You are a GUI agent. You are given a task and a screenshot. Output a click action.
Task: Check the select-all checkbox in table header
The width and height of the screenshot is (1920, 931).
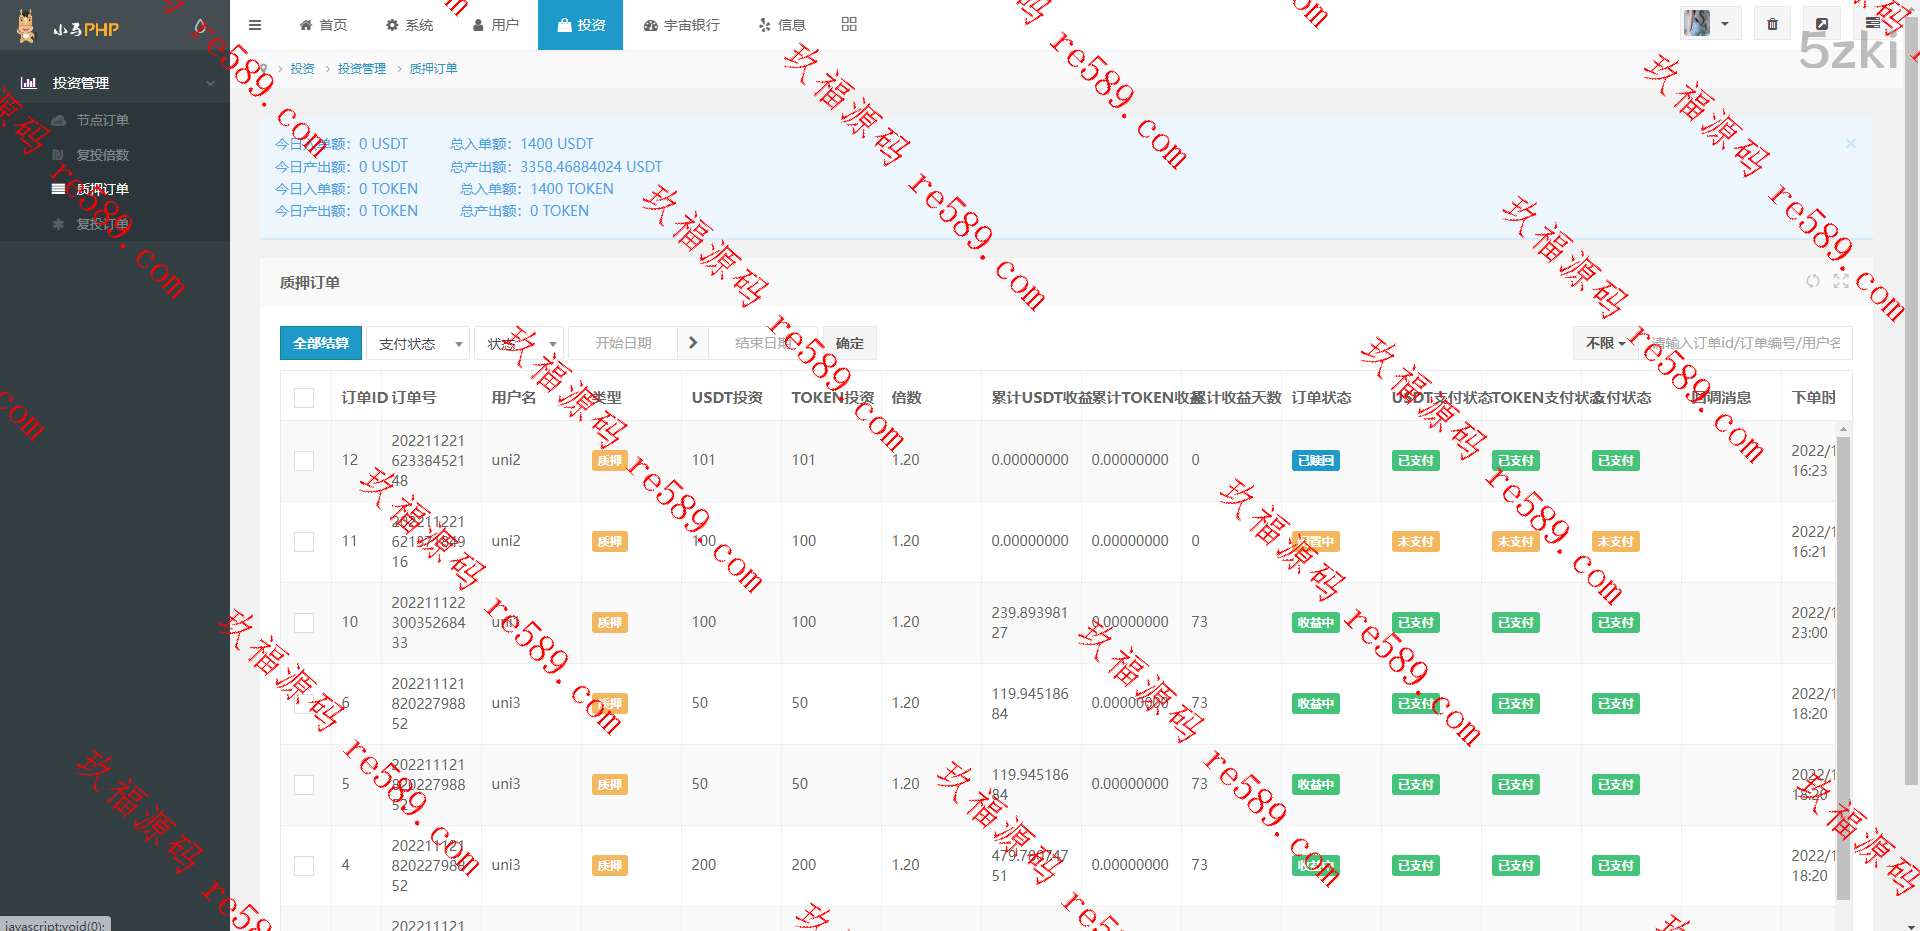[304, 398]
